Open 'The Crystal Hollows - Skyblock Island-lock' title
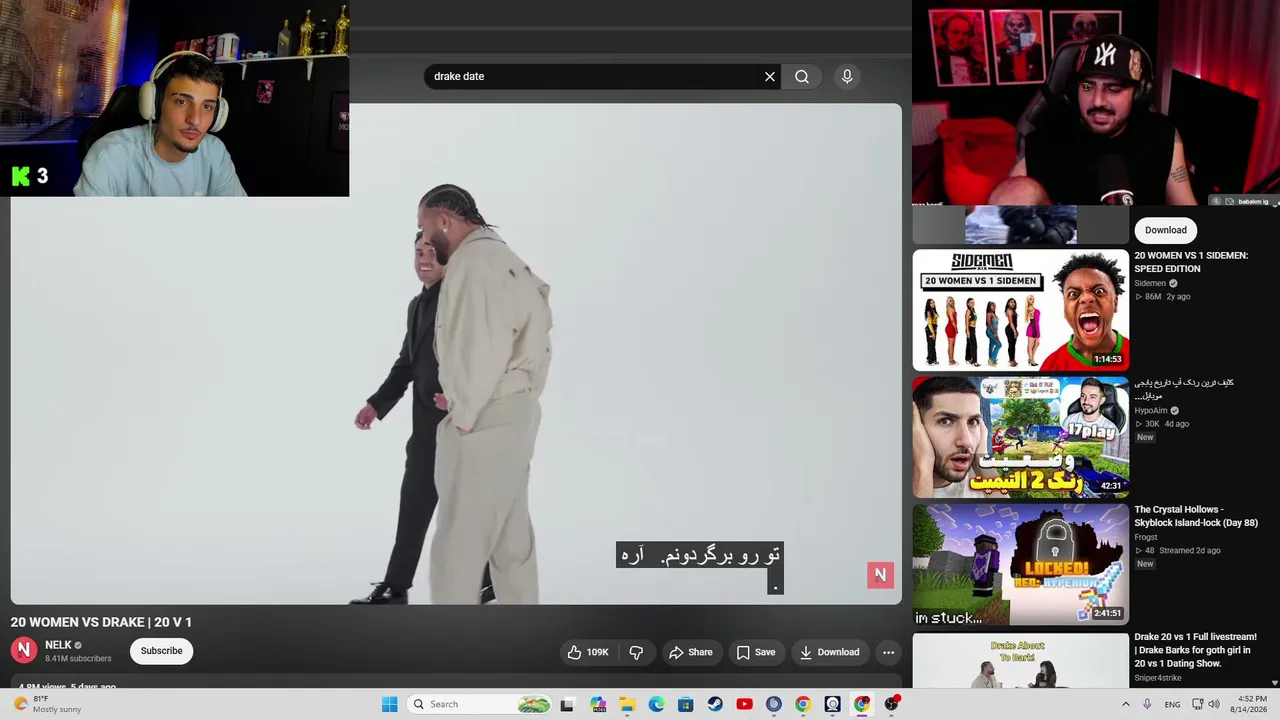 click(1196, 516)
